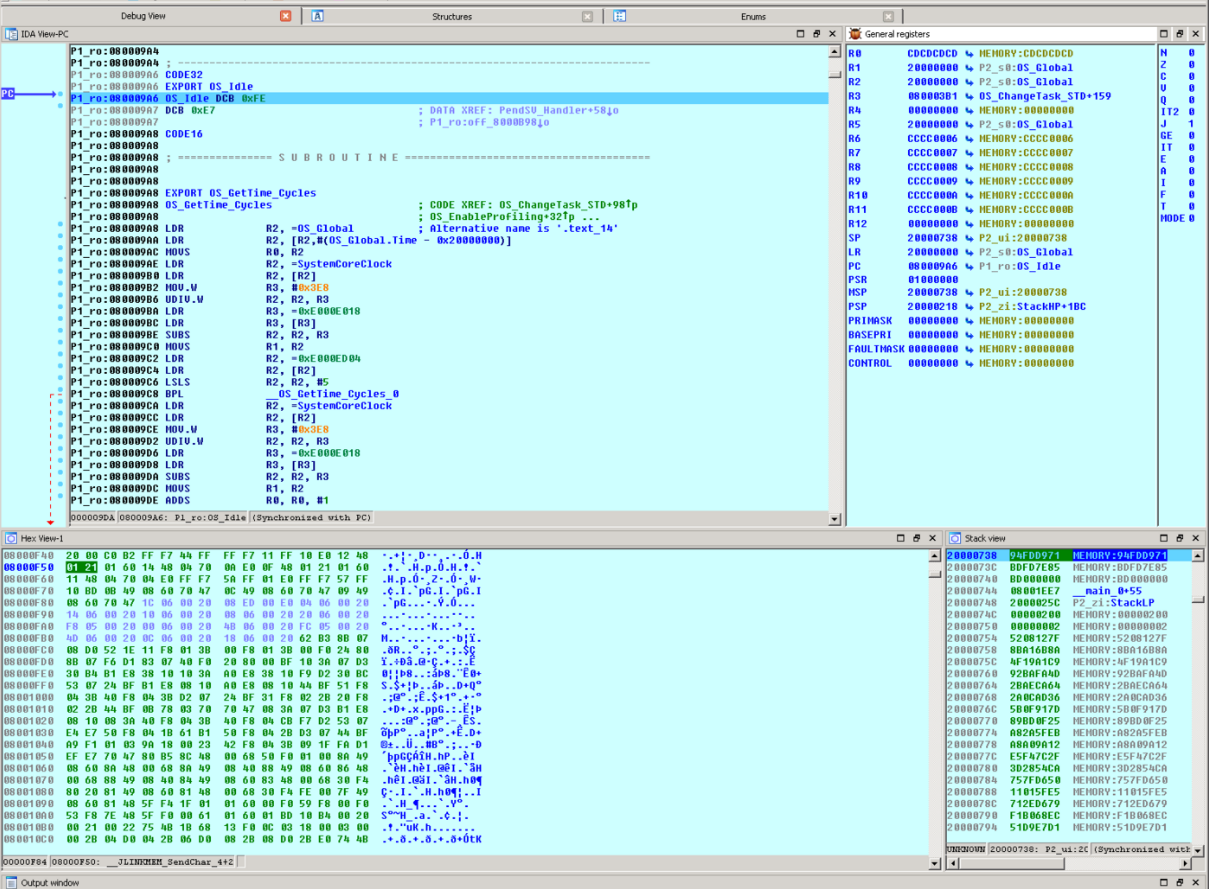Click the Hex View status __JLINKMEM_SendChar_4+2
This screenshot has height=889, width=1209.
(143, 861)
